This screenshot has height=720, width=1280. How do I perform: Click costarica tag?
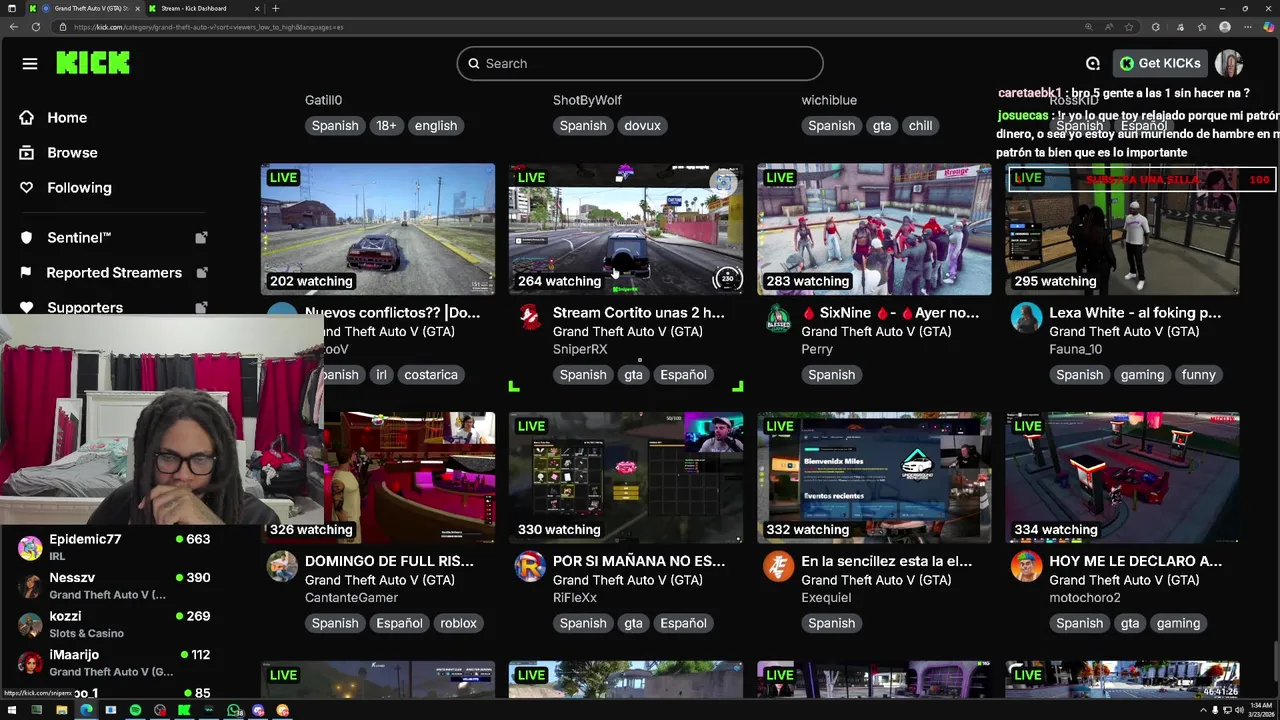(x=430, y=375)
